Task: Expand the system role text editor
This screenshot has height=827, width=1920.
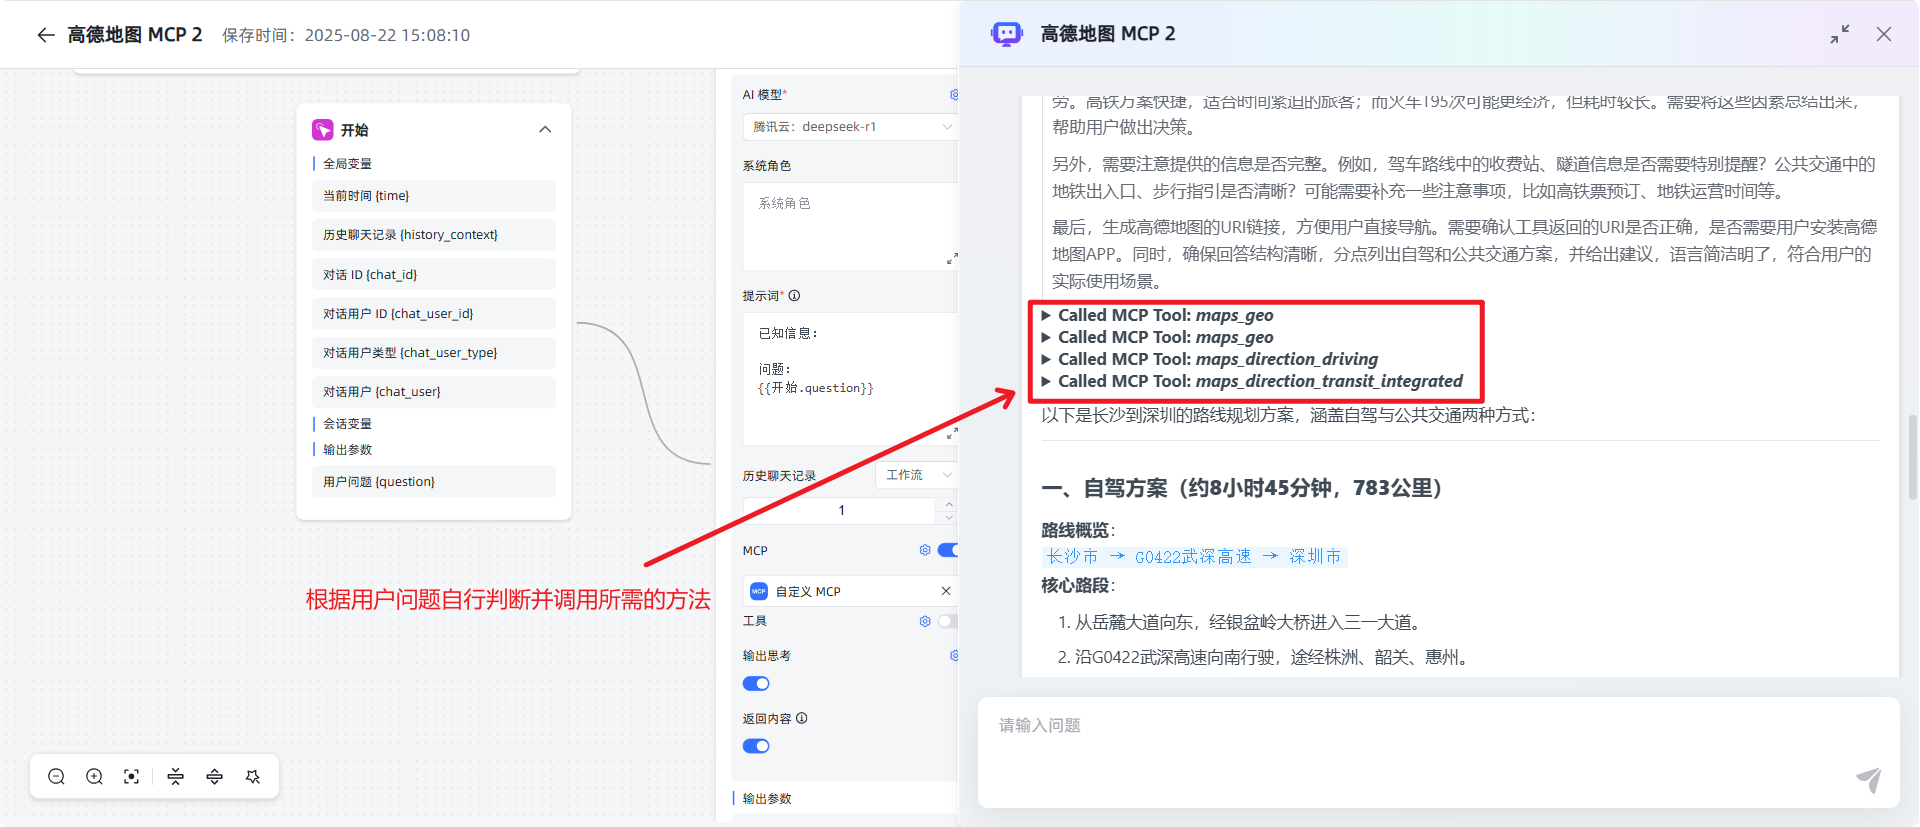Action: (x=951, y=259)
